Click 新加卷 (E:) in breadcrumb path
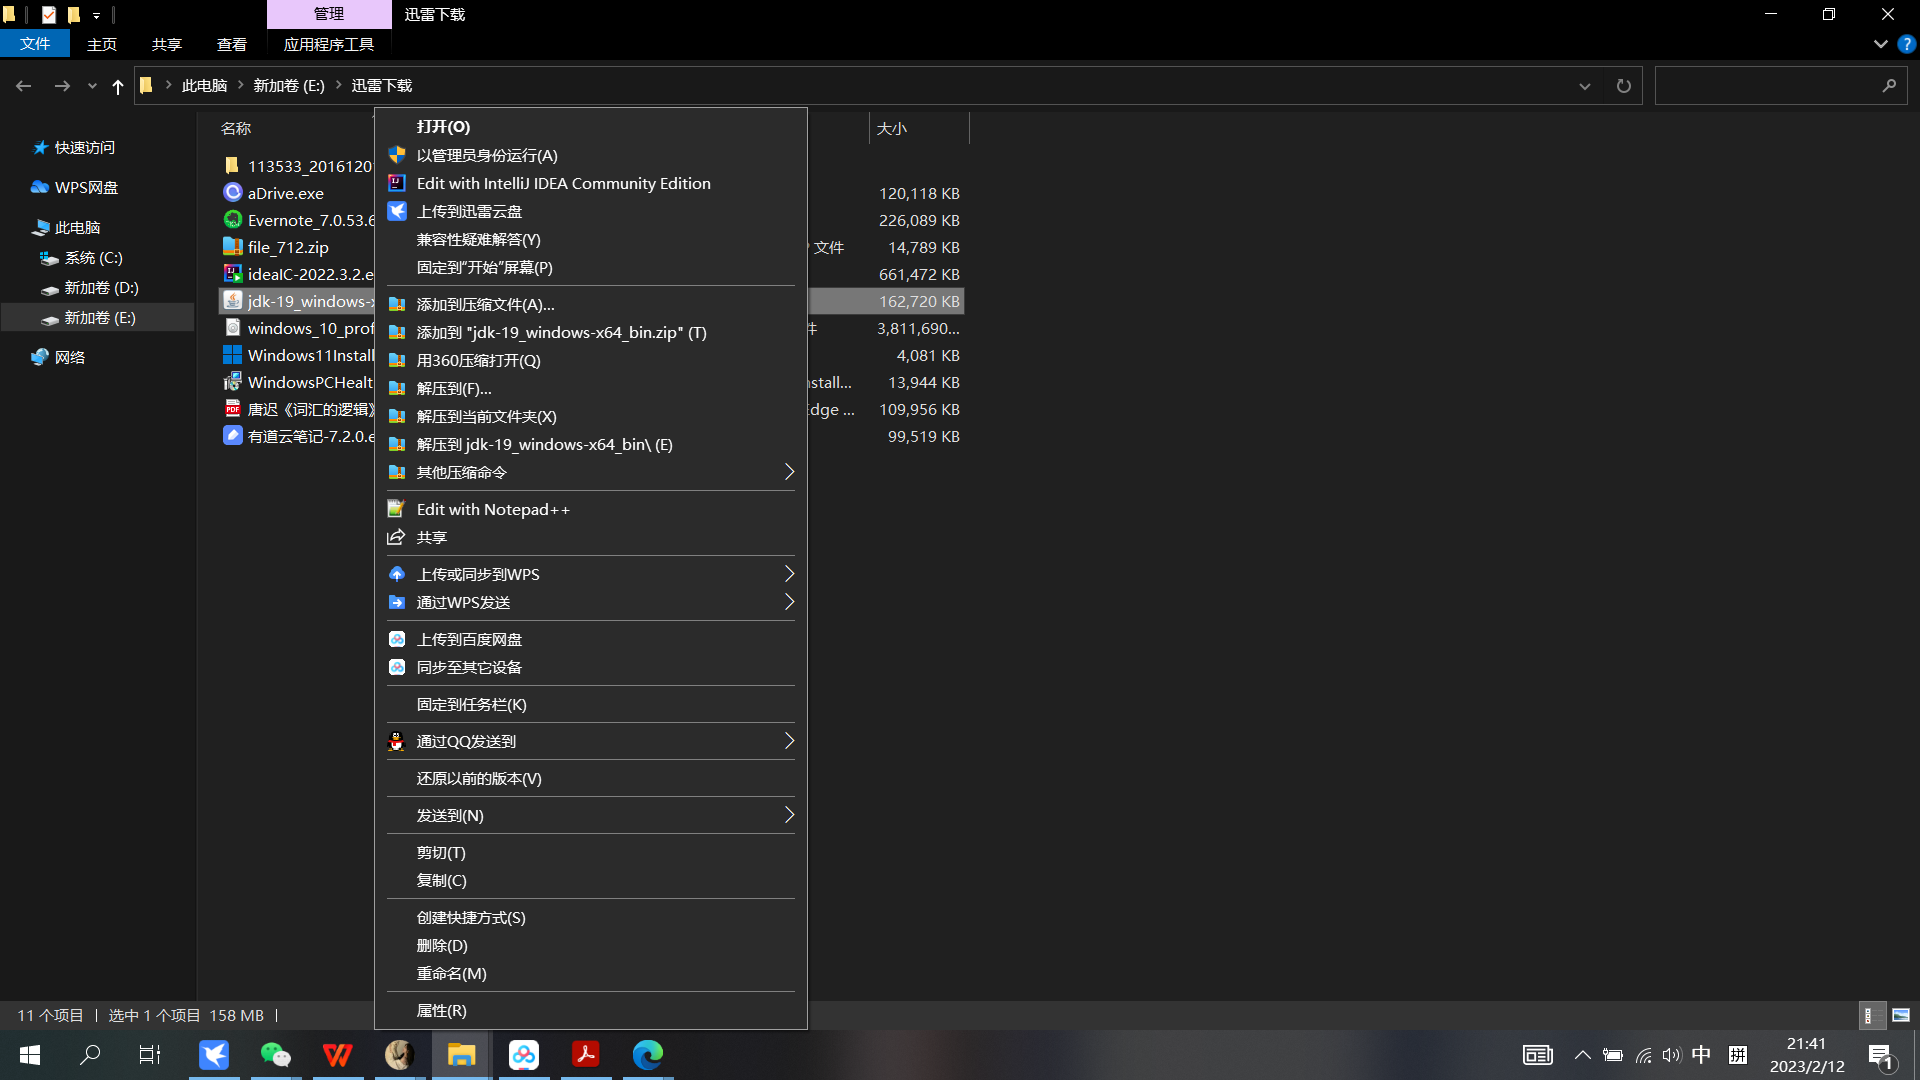The width and height of the screenshot is (1920, 1080). tap(289, 86)
